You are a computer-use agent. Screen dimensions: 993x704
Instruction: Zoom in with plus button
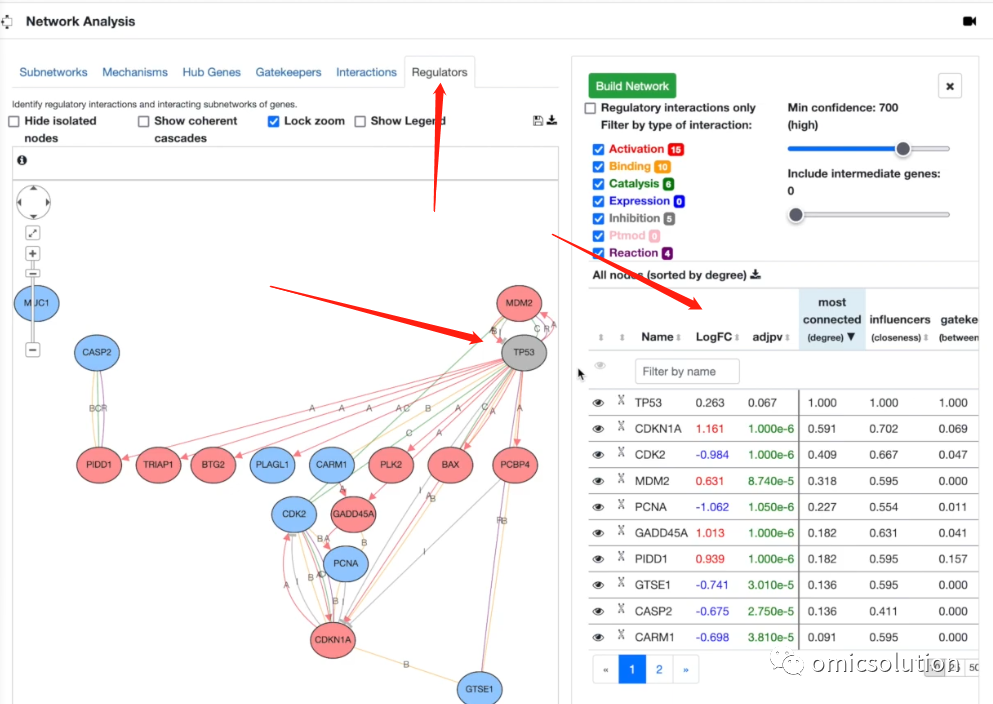click(33, 253)
